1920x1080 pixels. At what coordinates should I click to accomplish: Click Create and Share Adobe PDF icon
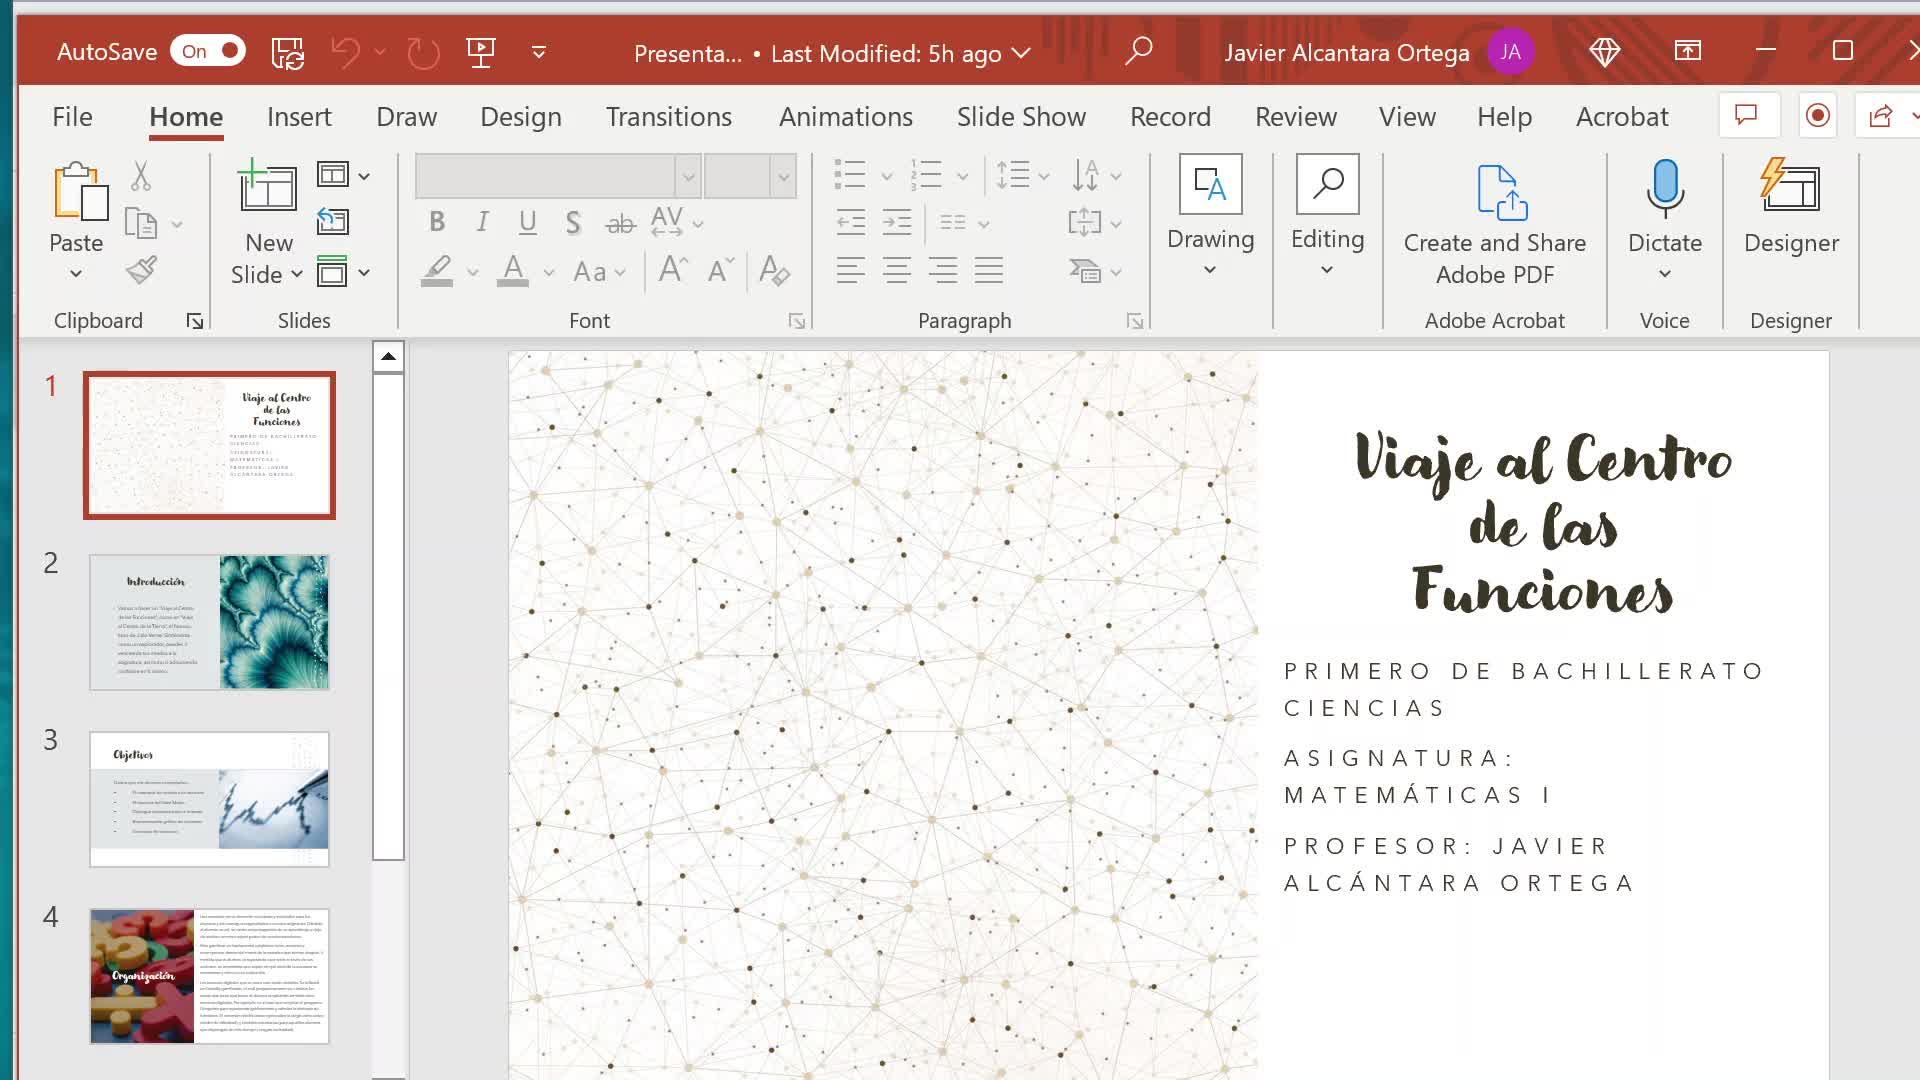pos(1501,193)
